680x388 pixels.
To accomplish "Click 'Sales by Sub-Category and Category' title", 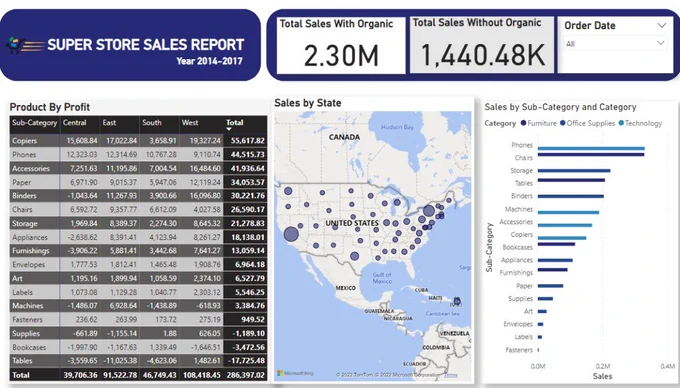I will point(560,107).
